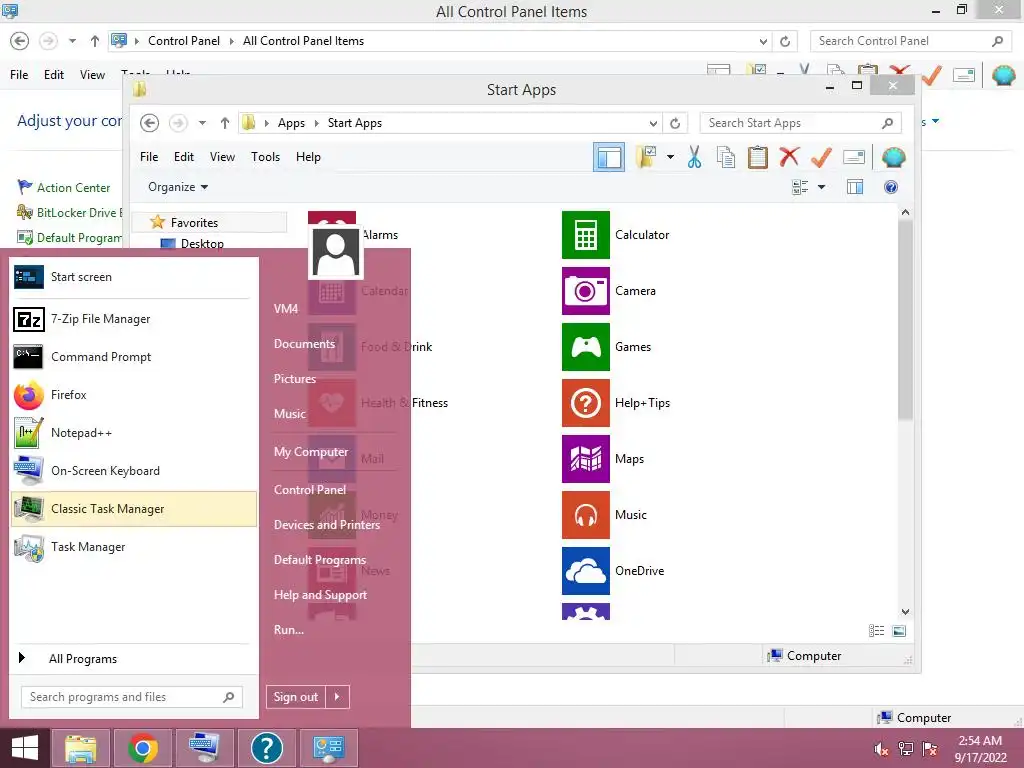Focus the Search programs and files field

[132, 697]
